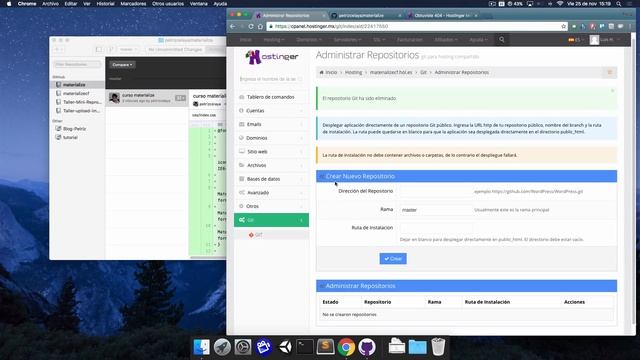Expand Cuentas in the sidebar
640x360 pixels.
271,111
